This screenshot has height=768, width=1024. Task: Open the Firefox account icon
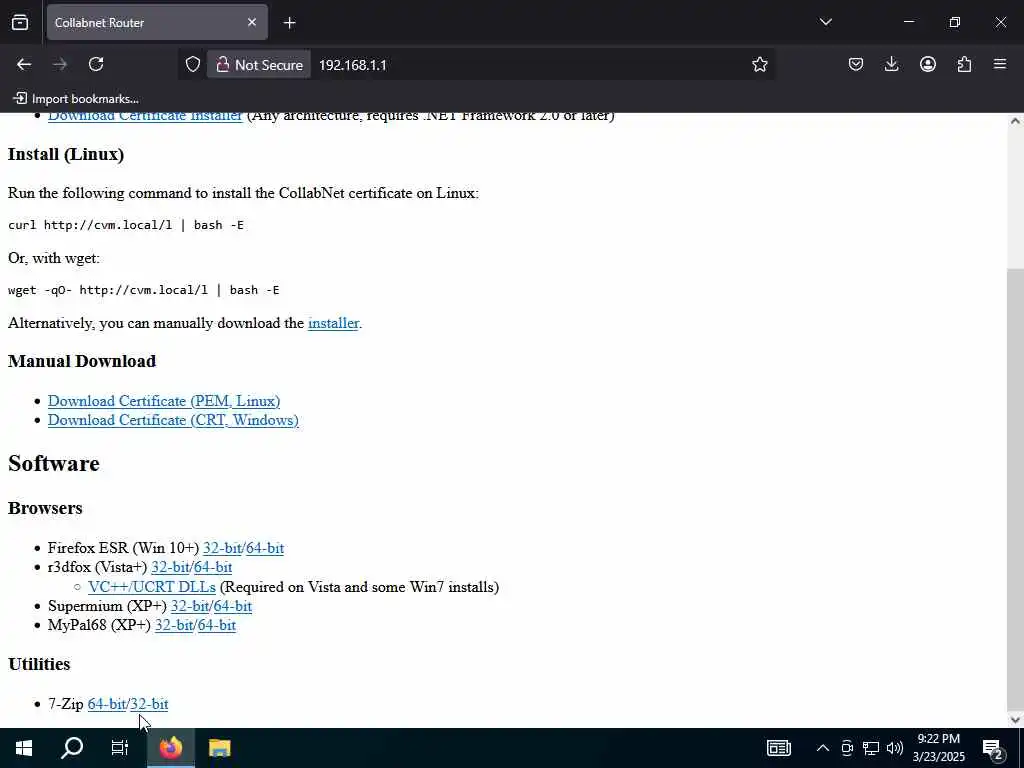tap(928, 64)
